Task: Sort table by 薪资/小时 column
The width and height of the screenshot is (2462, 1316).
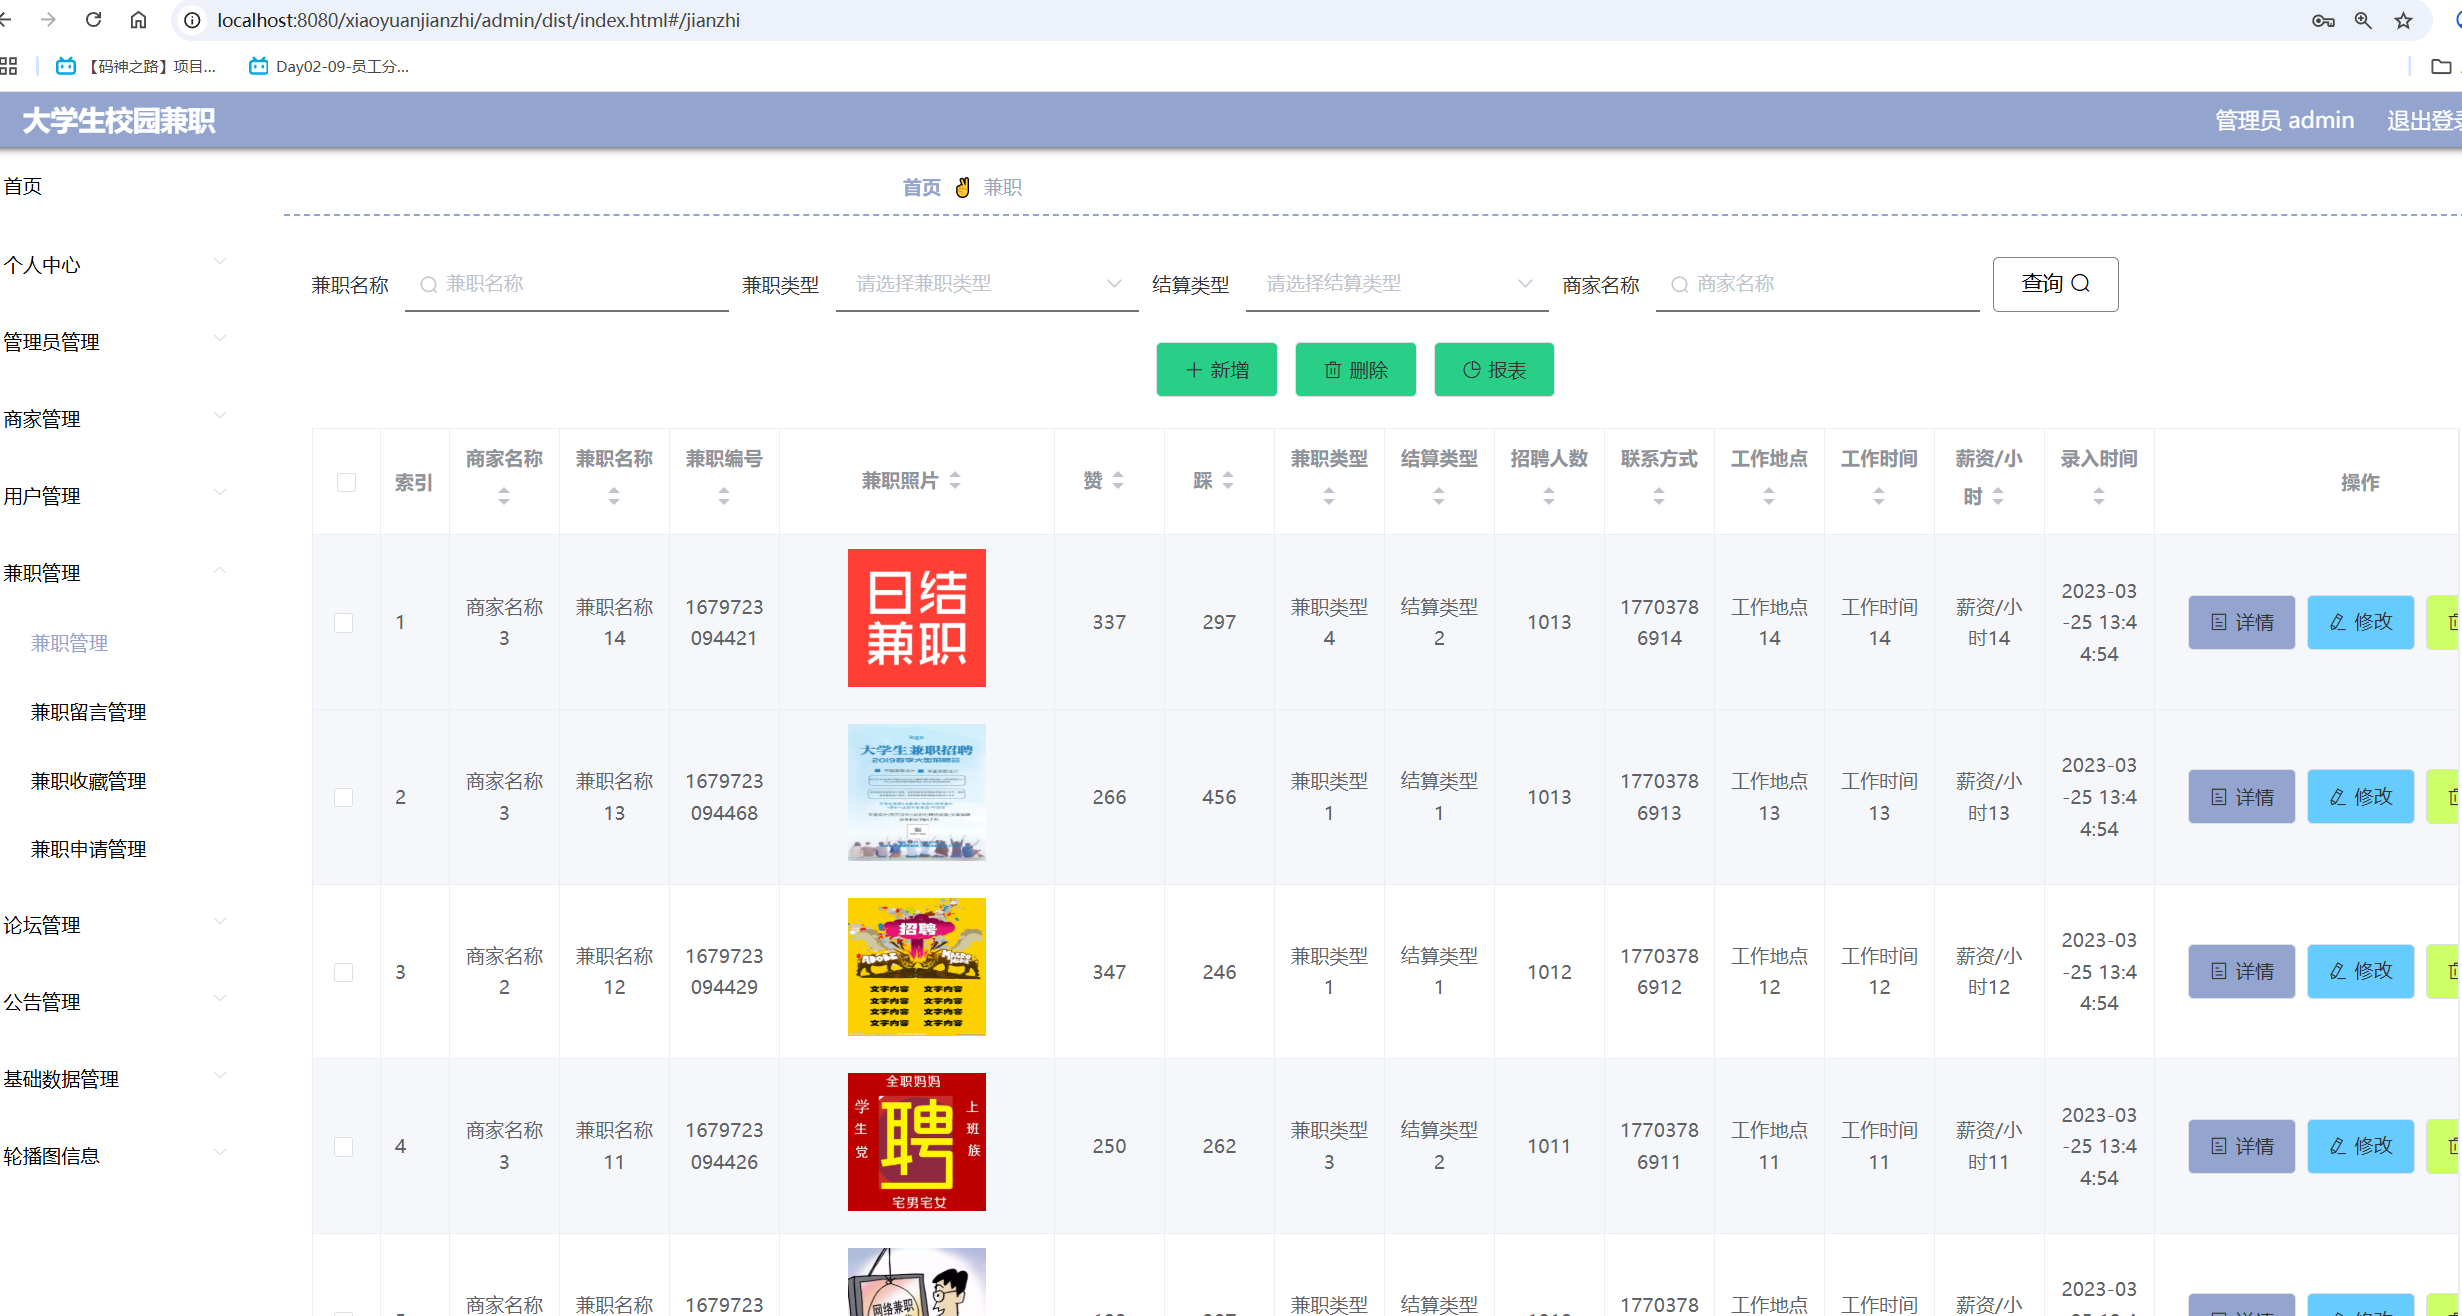Action: [1998, 496]
